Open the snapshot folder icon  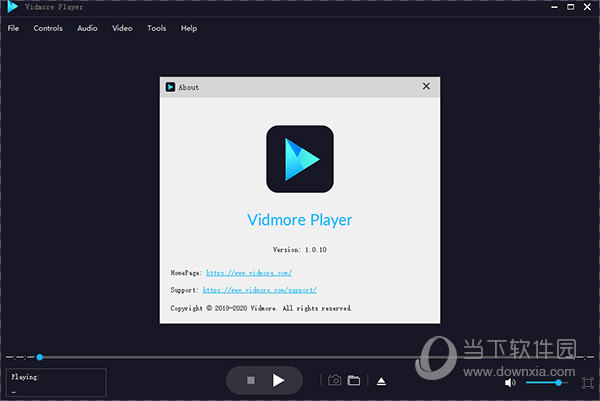[354, 380]
